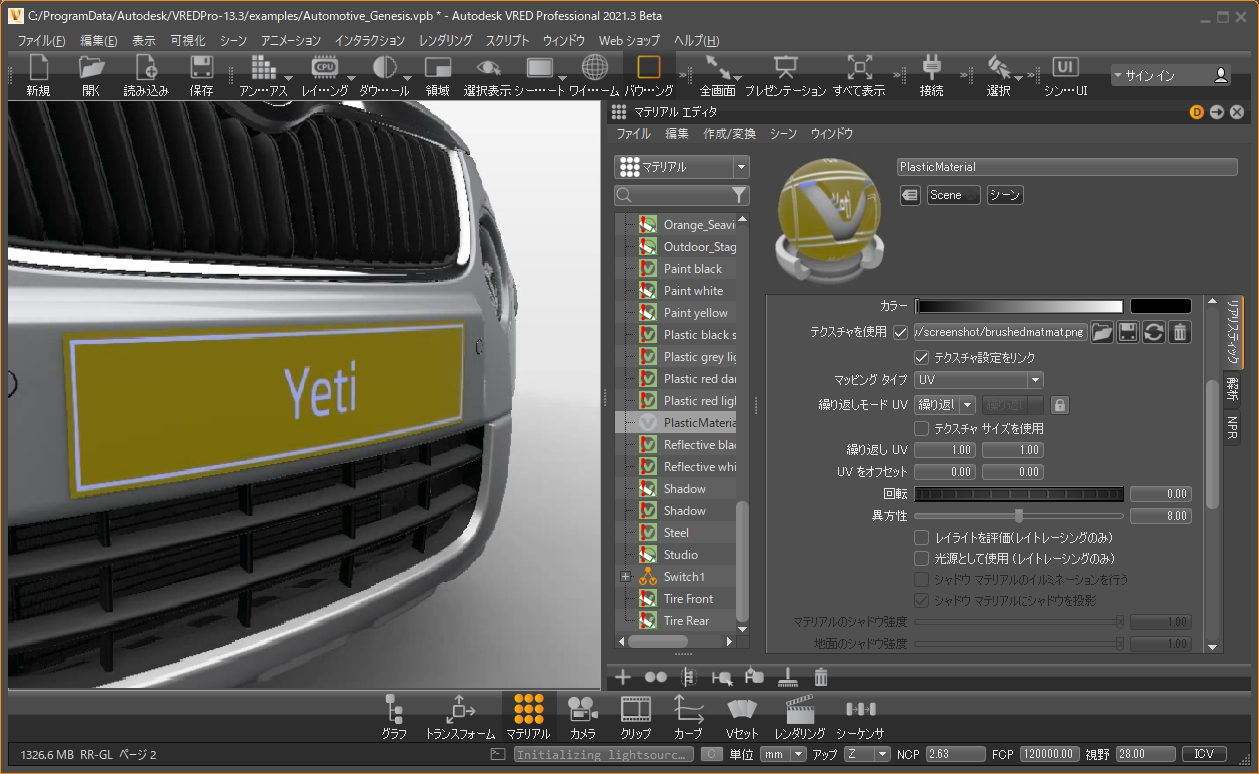Click the delete texture trash icon

click(x=1180, y=332)
